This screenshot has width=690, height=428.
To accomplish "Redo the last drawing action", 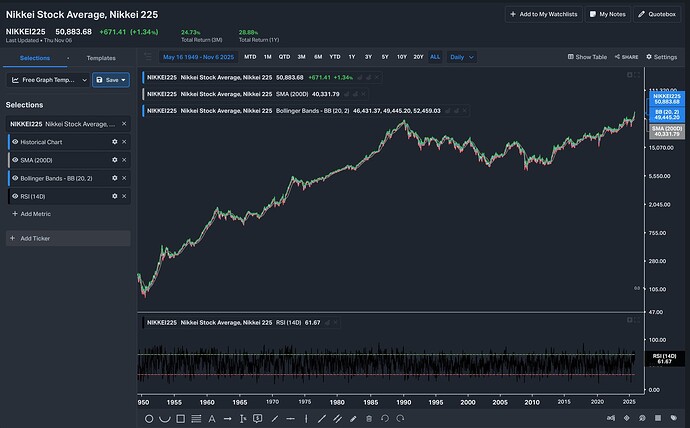I will click(x=400, y=418).
